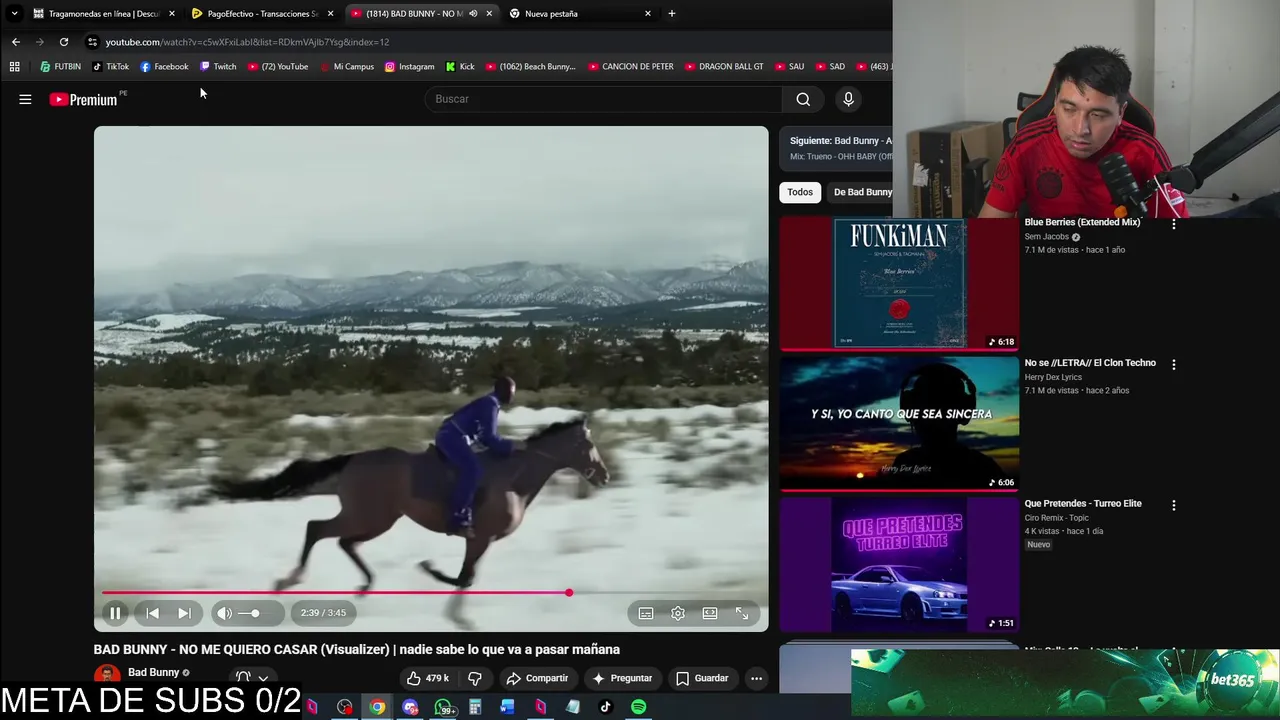Click the Que Pretendes - Turreo Elite title
Image resolution: width=1280 pixels, height=720 pixels.
click(1083, 503)
